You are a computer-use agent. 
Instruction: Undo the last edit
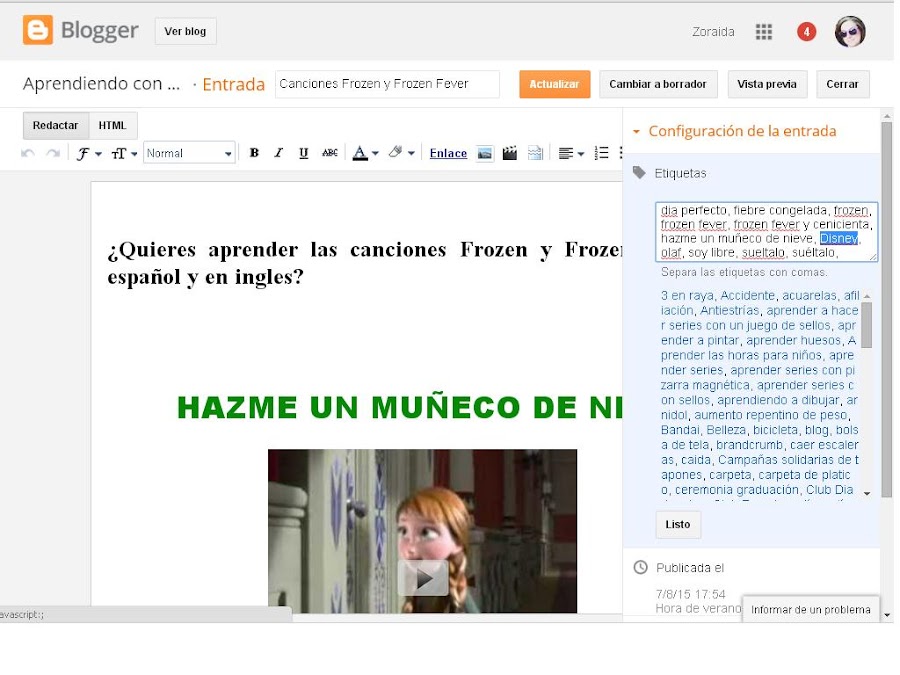(x=28, y=153)
